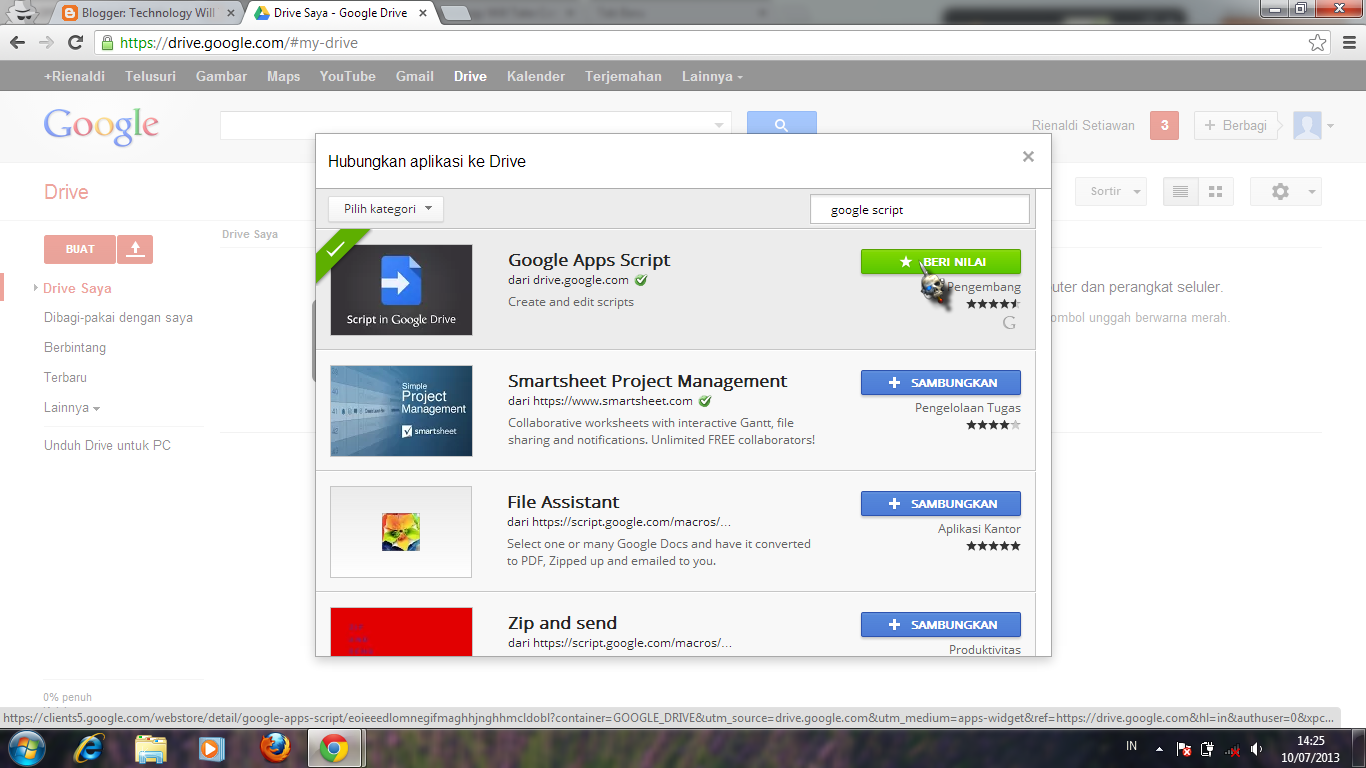Open Windows Explorer from the taskbar
The width and height of the screenshot is (1366, 768).
tap(151, 748)
